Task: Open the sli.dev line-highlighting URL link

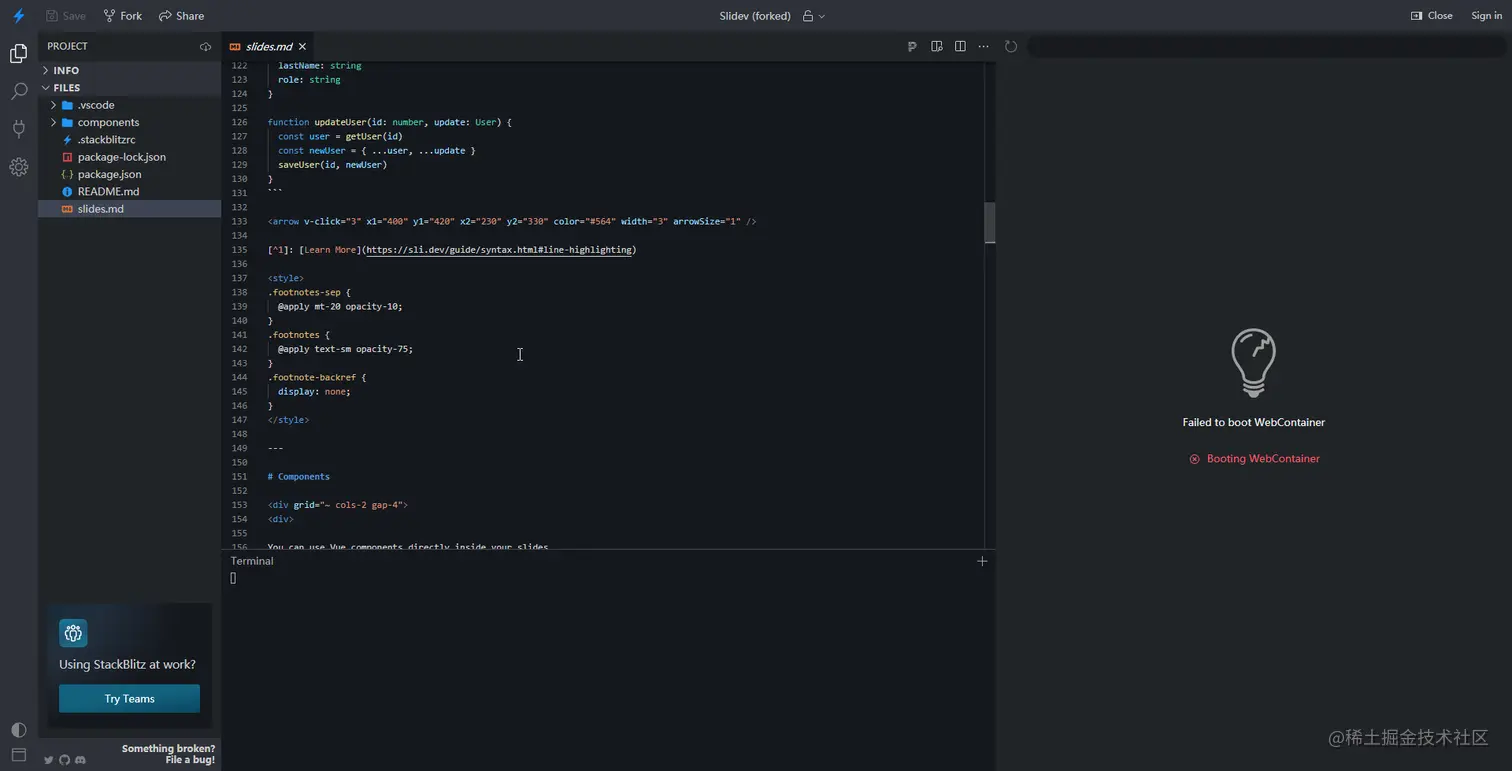Action: (x=499, y=250)
